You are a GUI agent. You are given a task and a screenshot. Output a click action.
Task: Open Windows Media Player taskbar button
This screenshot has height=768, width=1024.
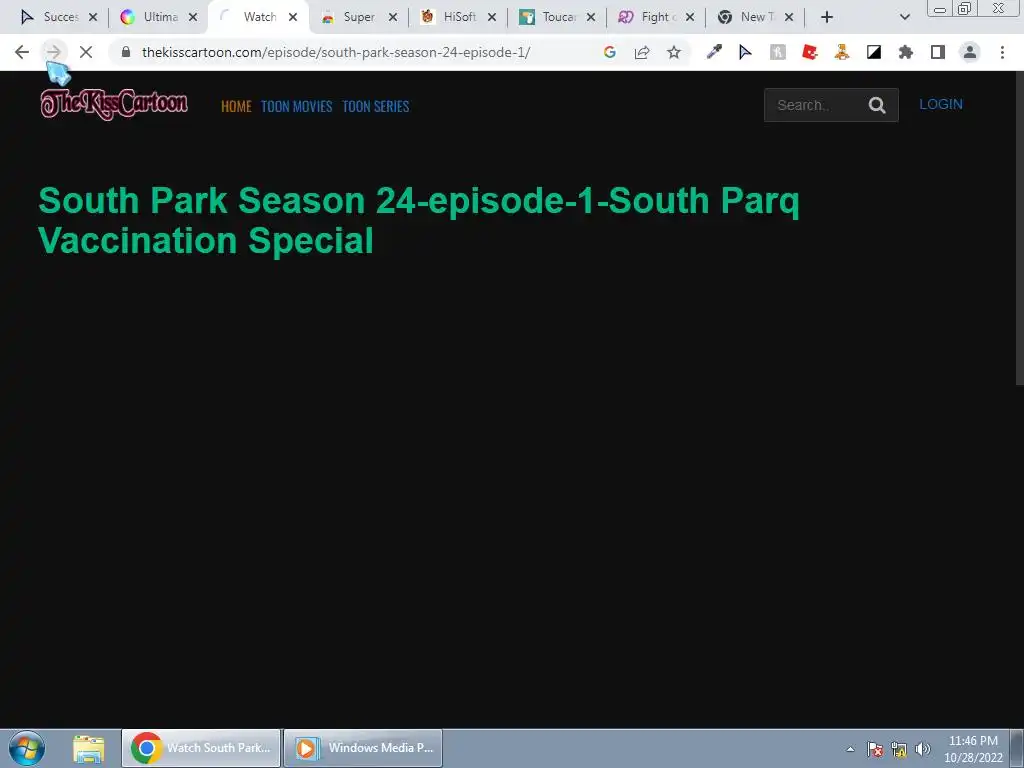pyautogui.click(x=363, y=748)
